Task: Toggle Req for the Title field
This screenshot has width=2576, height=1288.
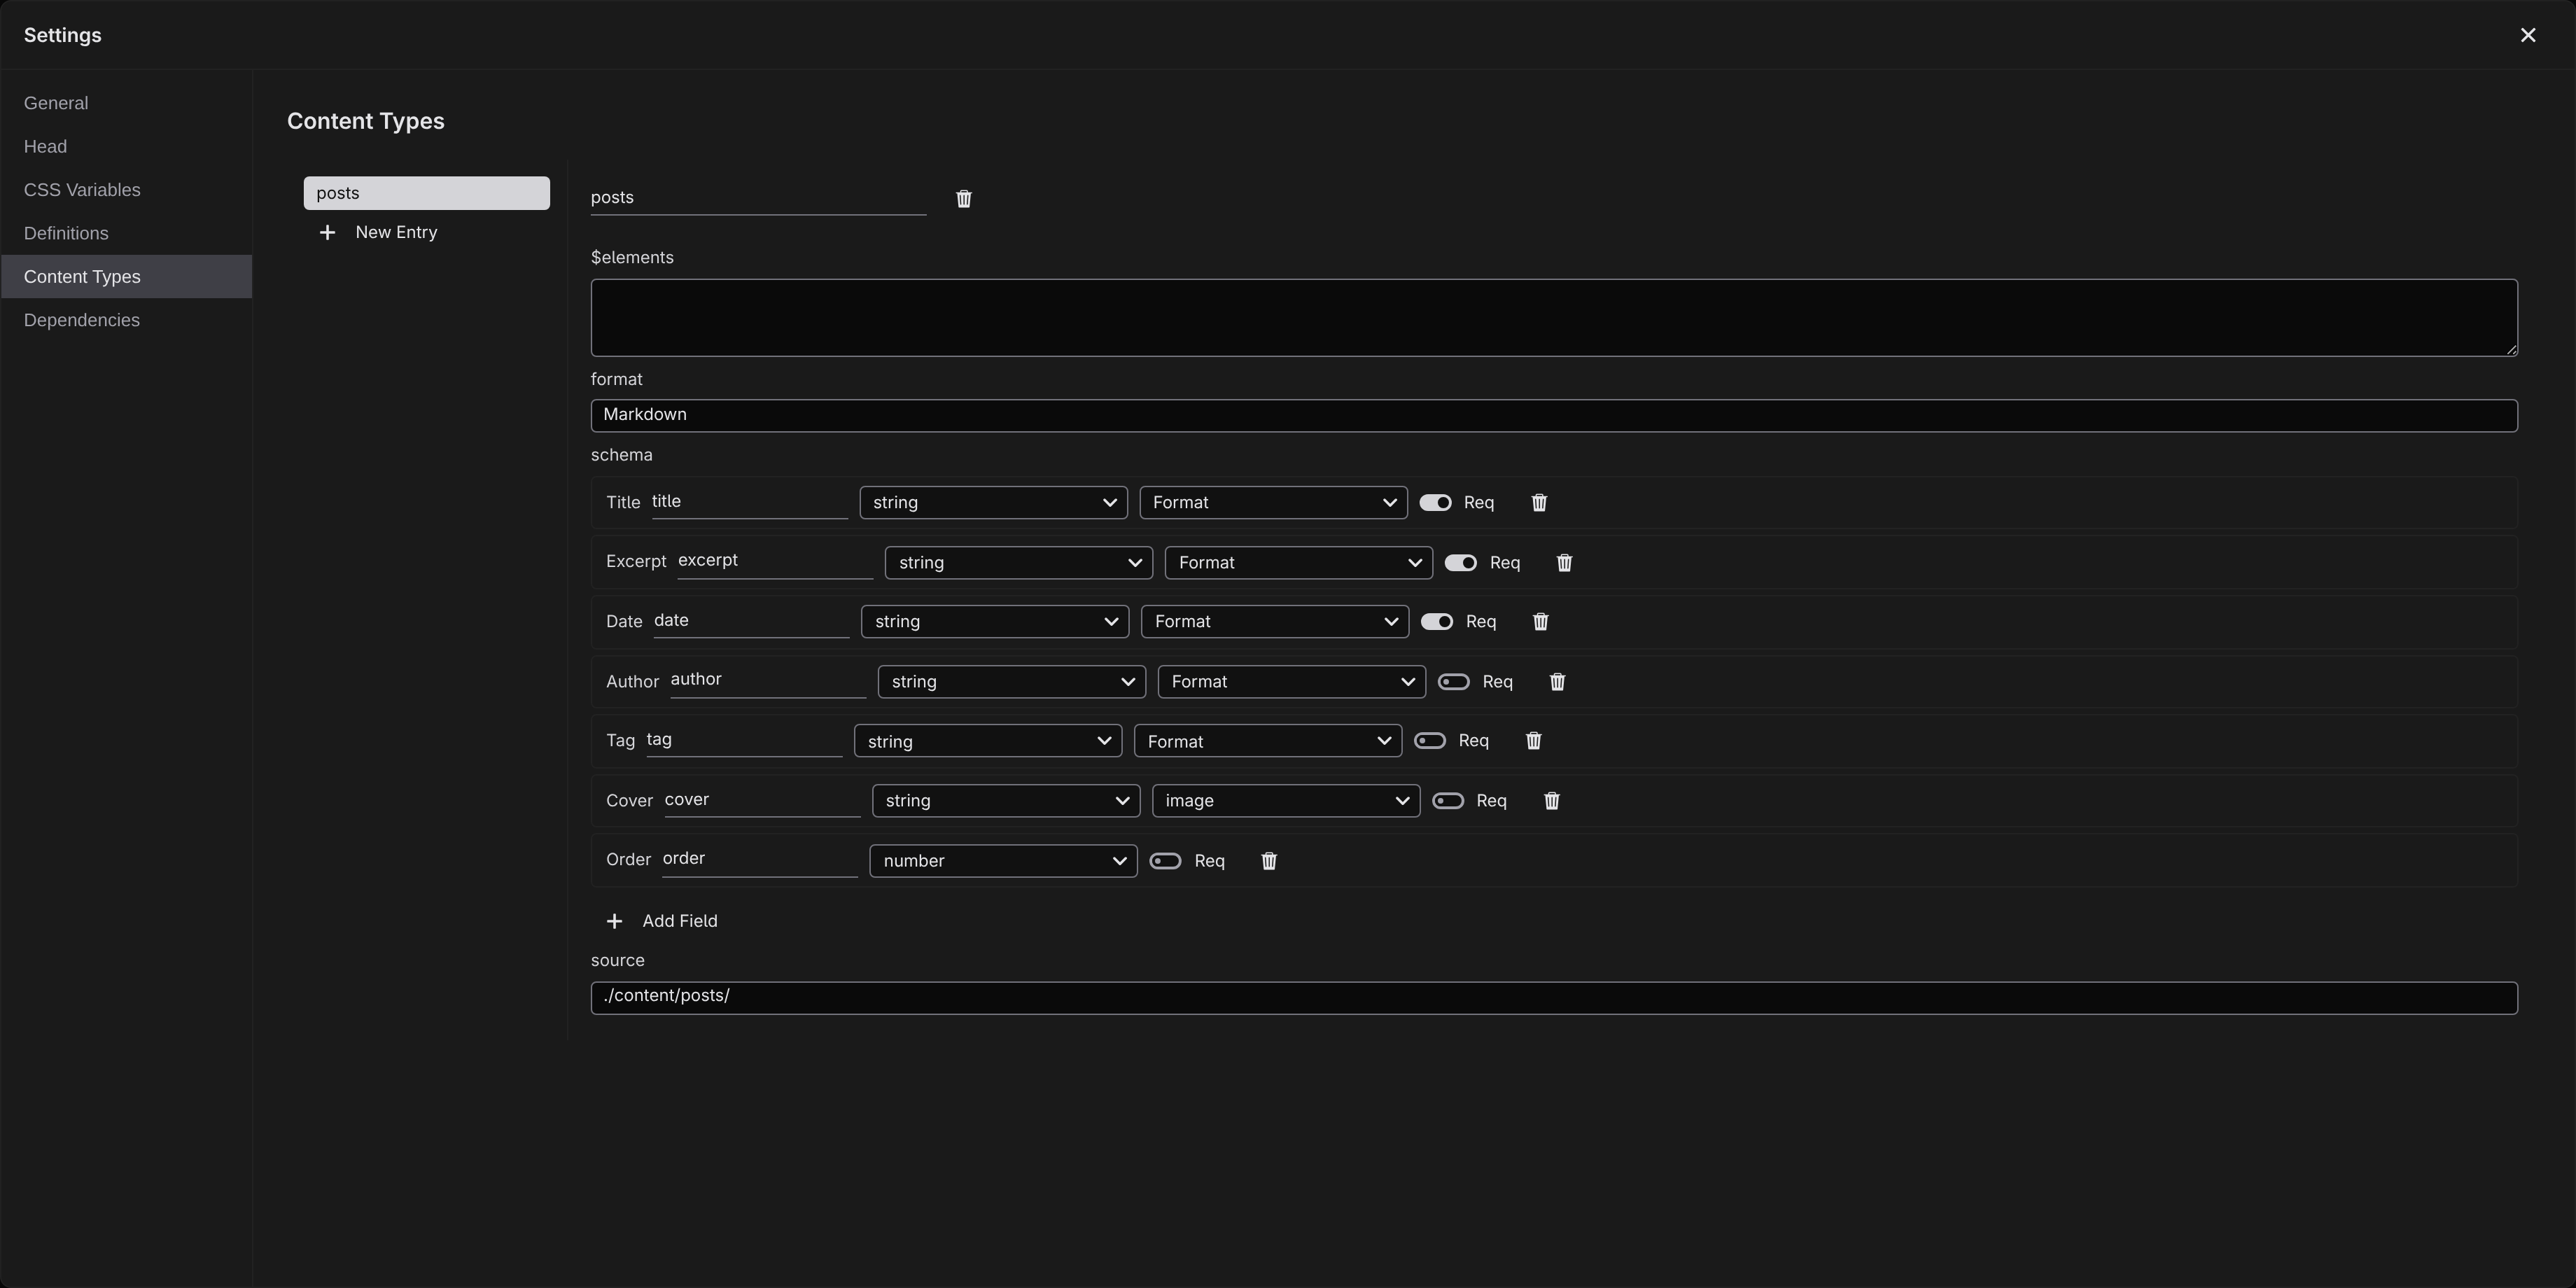Action: tap(1436, 503)
